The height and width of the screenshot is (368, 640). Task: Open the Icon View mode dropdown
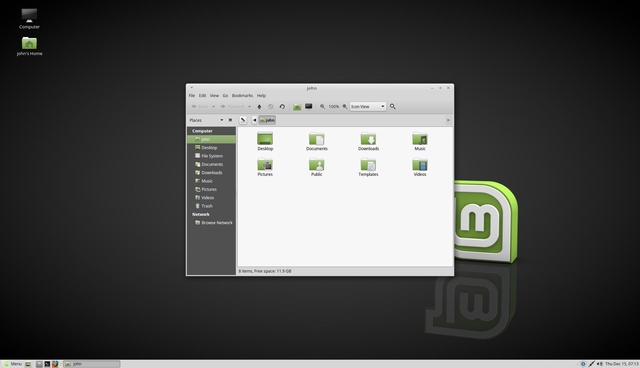tap(368, 106)
